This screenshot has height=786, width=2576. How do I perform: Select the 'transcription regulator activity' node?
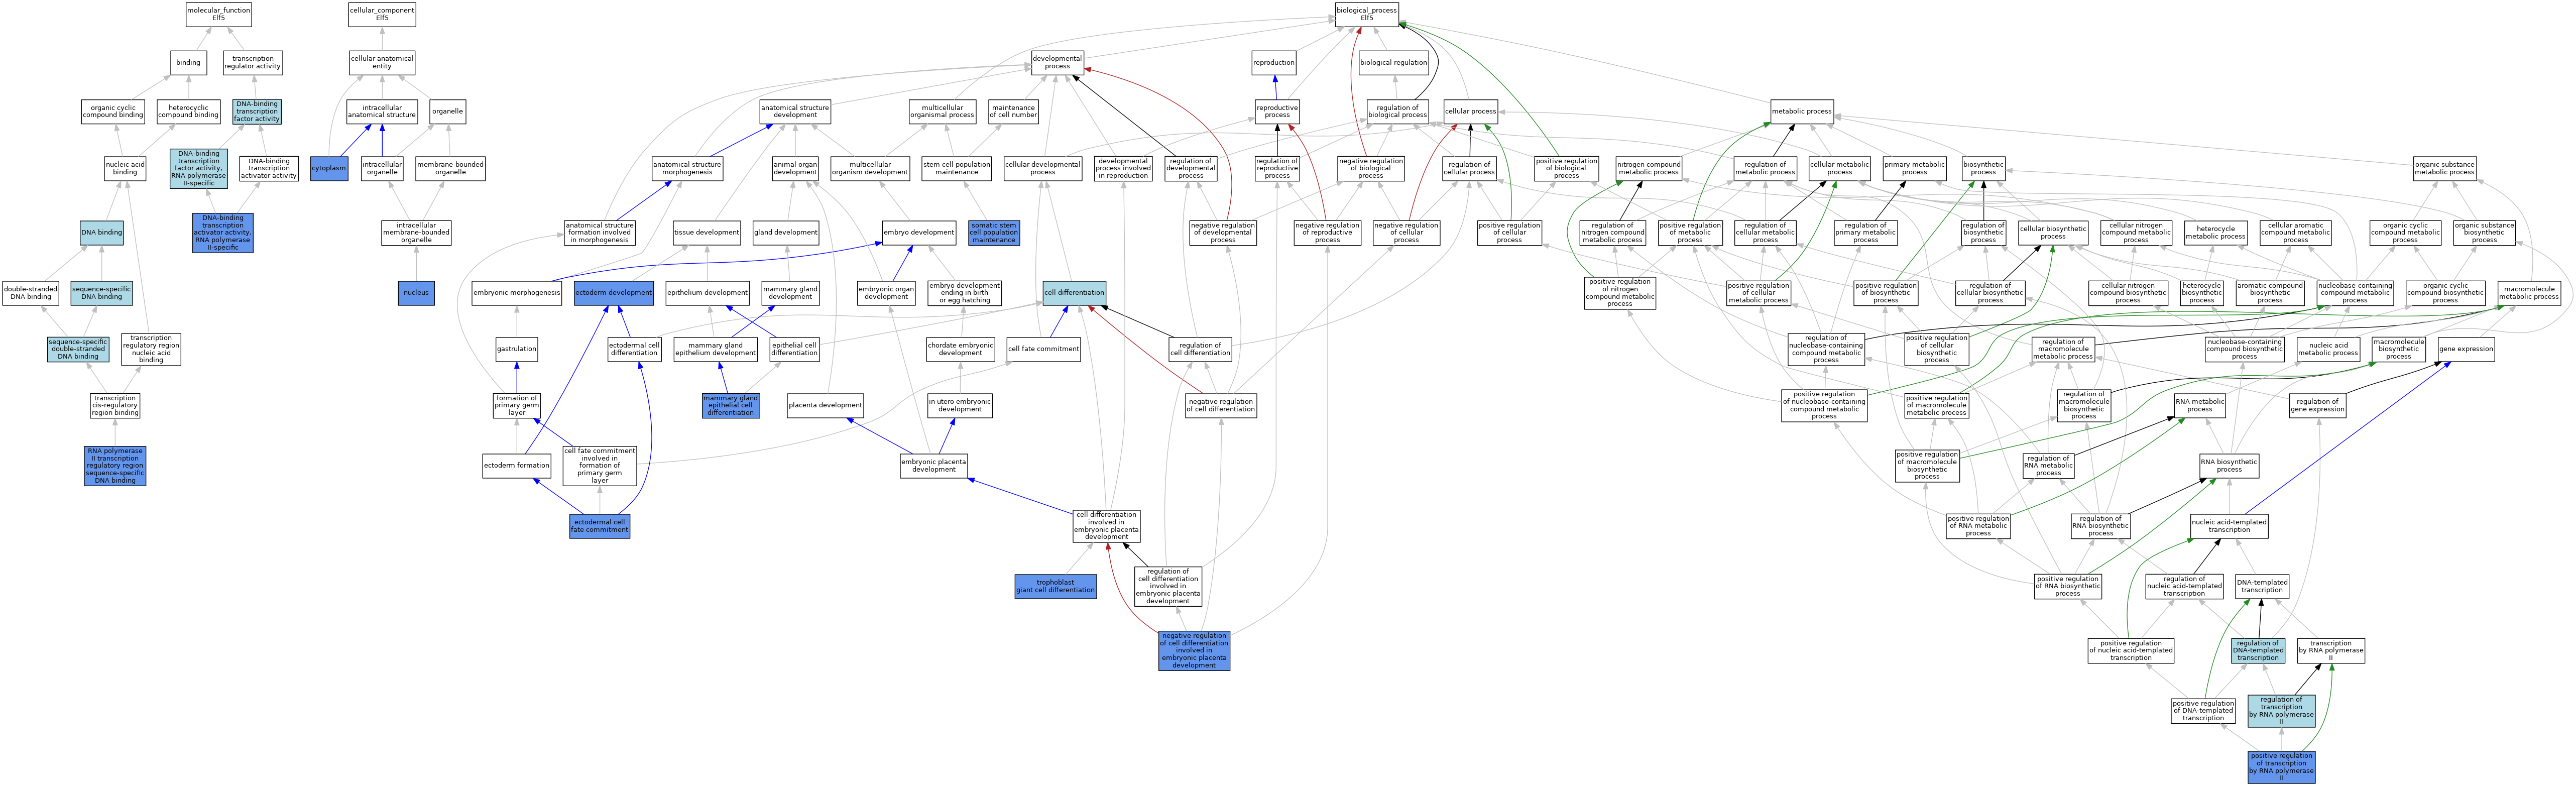pos(253,63)
